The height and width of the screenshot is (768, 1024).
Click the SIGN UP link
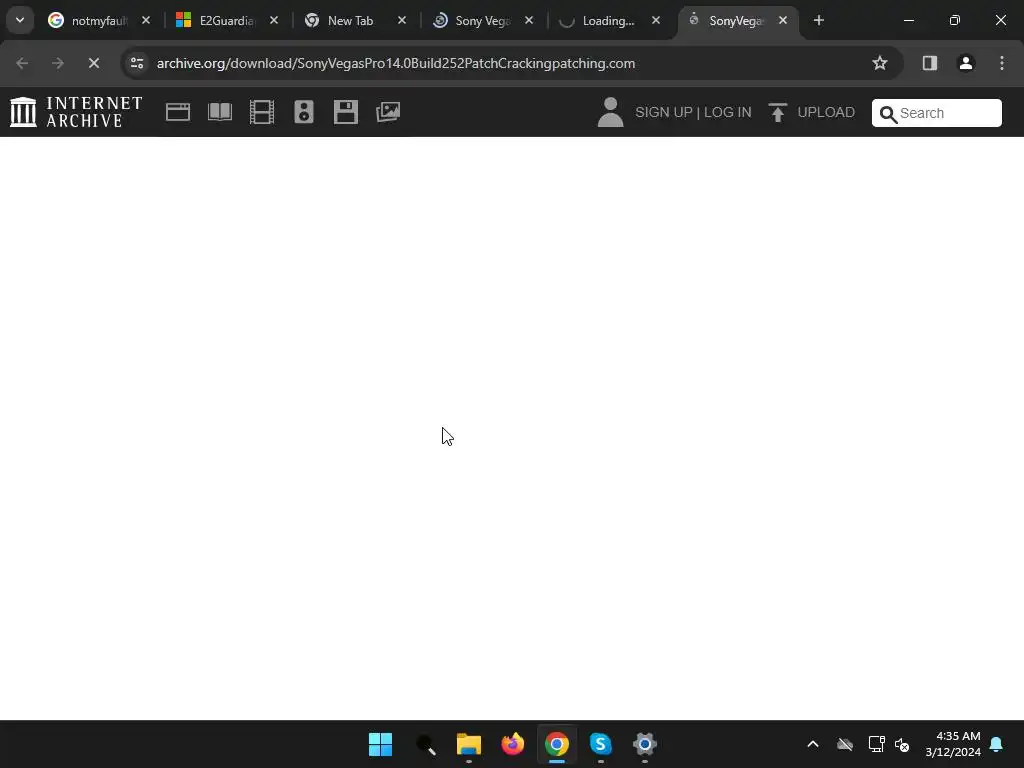point(664,112)
